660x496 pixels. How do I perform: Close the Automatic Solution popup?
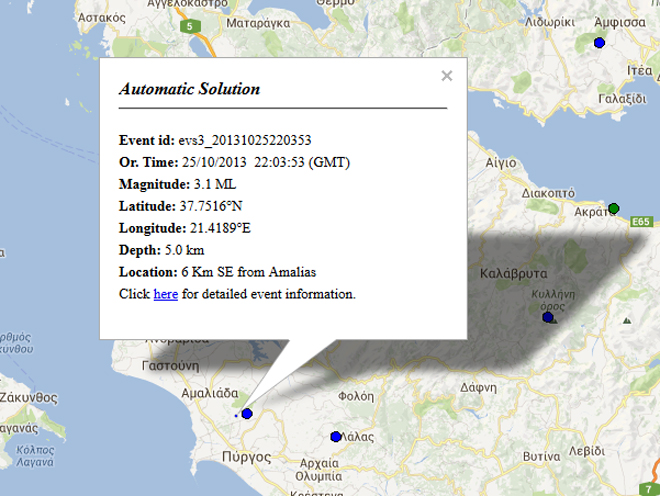447,75
